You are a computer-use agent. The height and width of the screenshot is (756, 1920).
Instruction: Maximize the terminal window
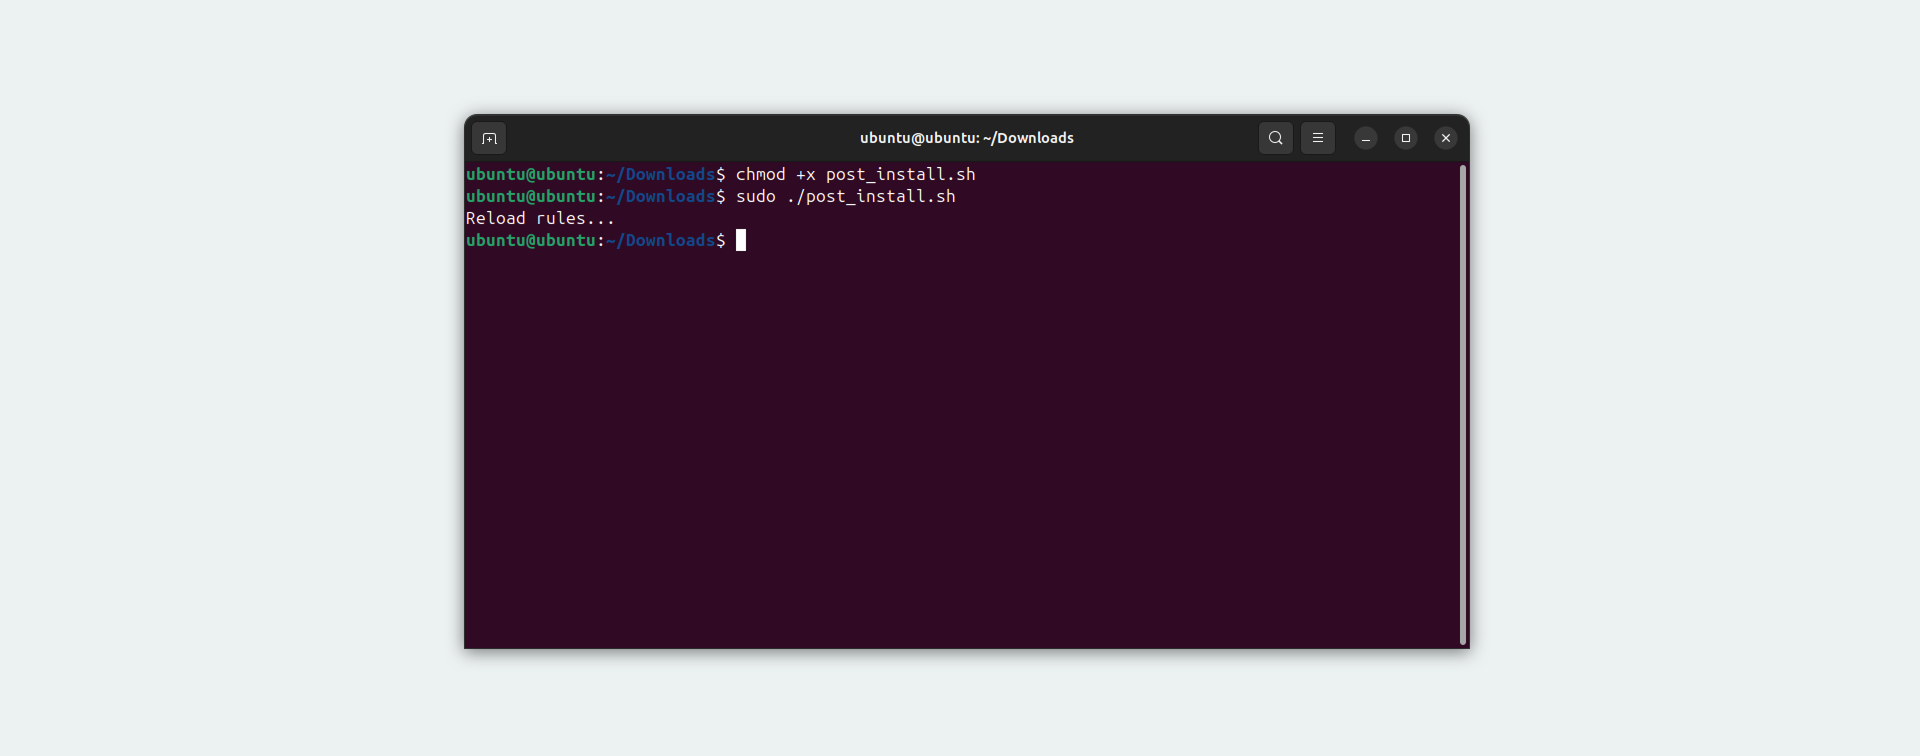pyautogui.click(x=1406, y=138)
